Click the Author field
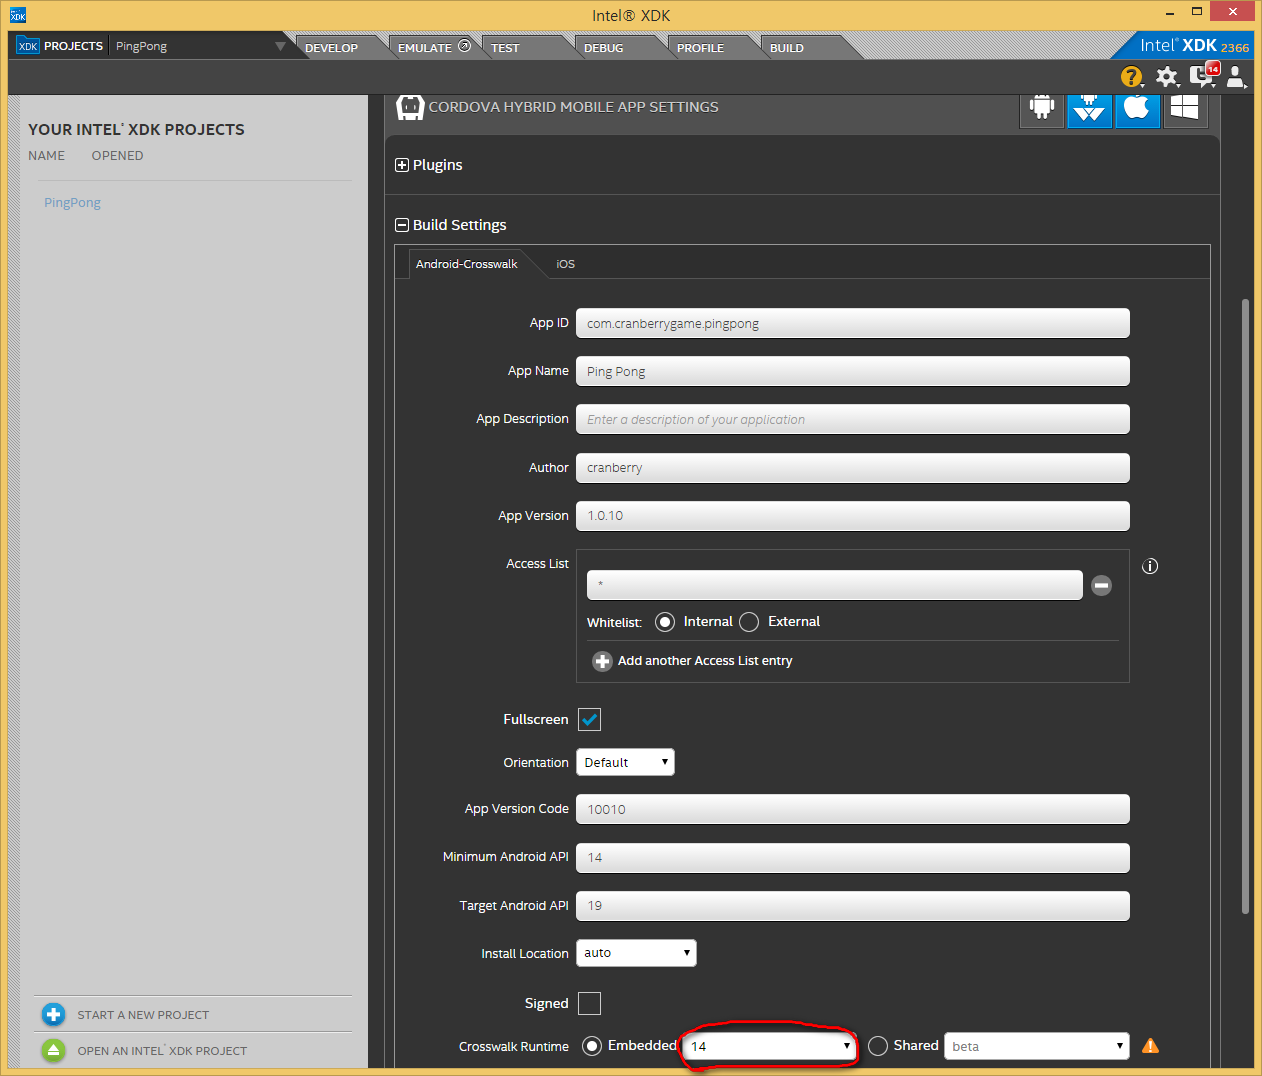 pos(853,468)
